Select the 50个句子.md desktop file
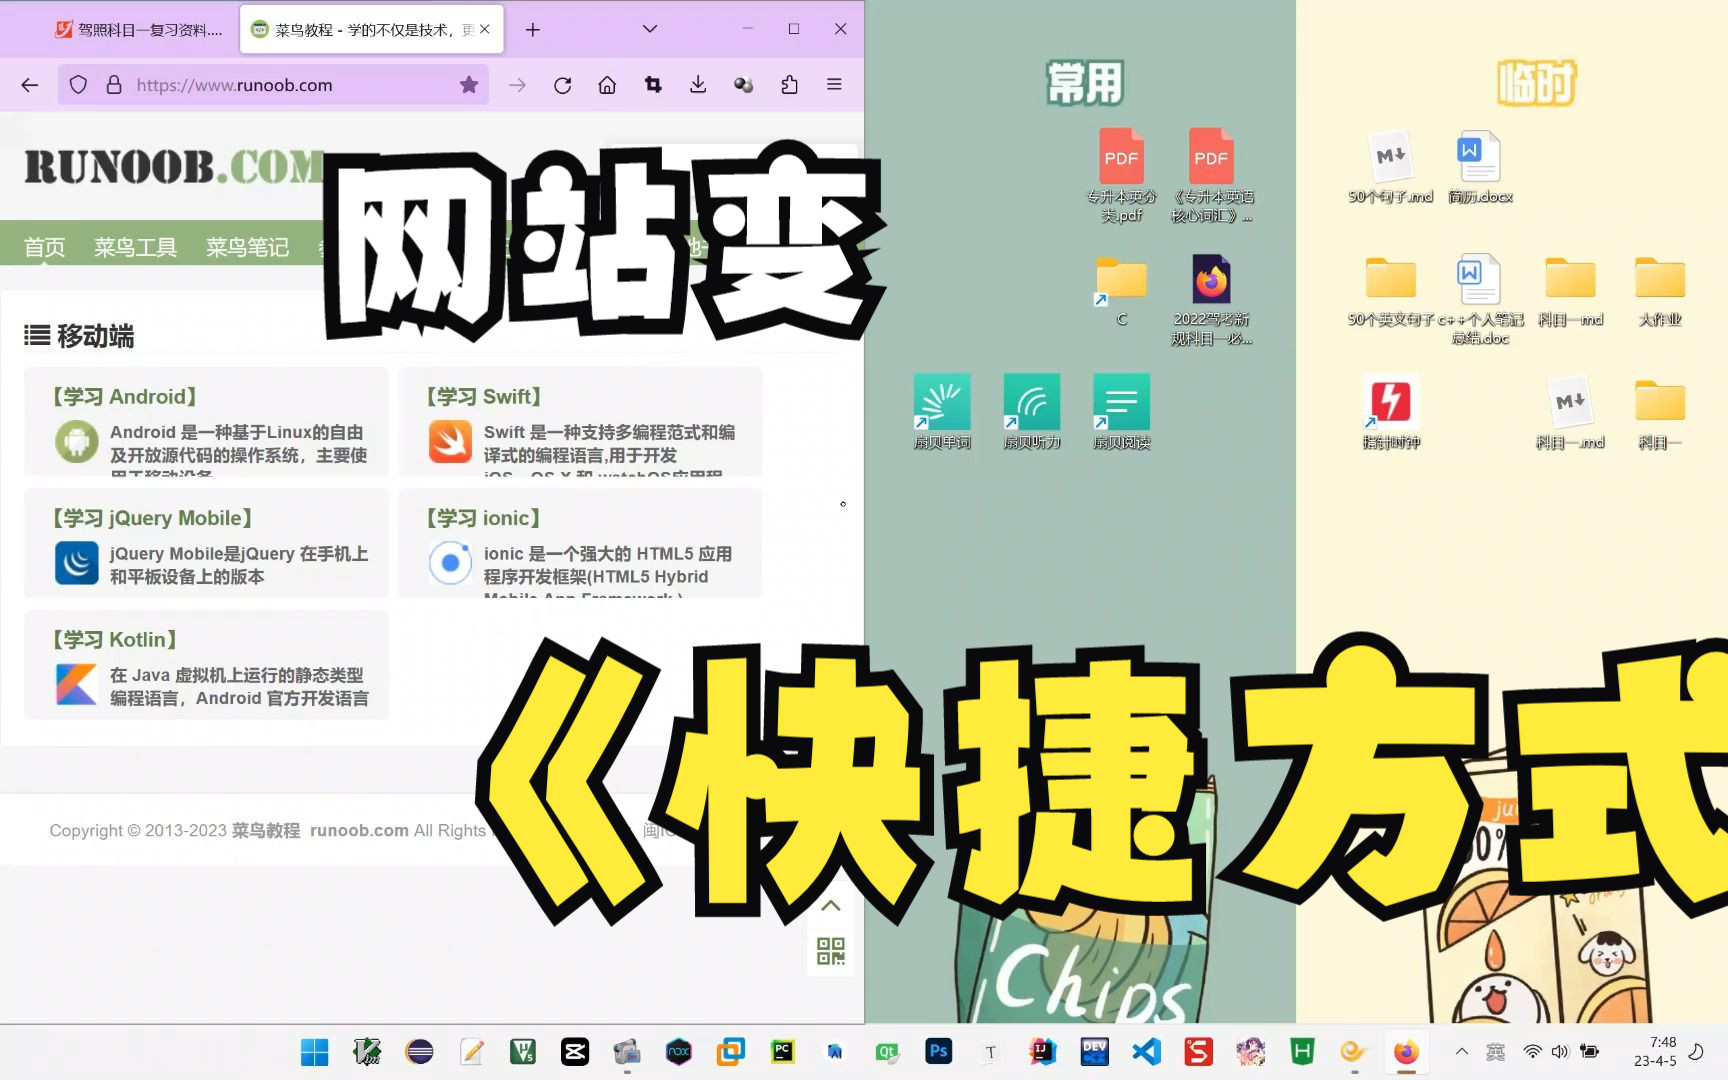 click(1391, 167)
